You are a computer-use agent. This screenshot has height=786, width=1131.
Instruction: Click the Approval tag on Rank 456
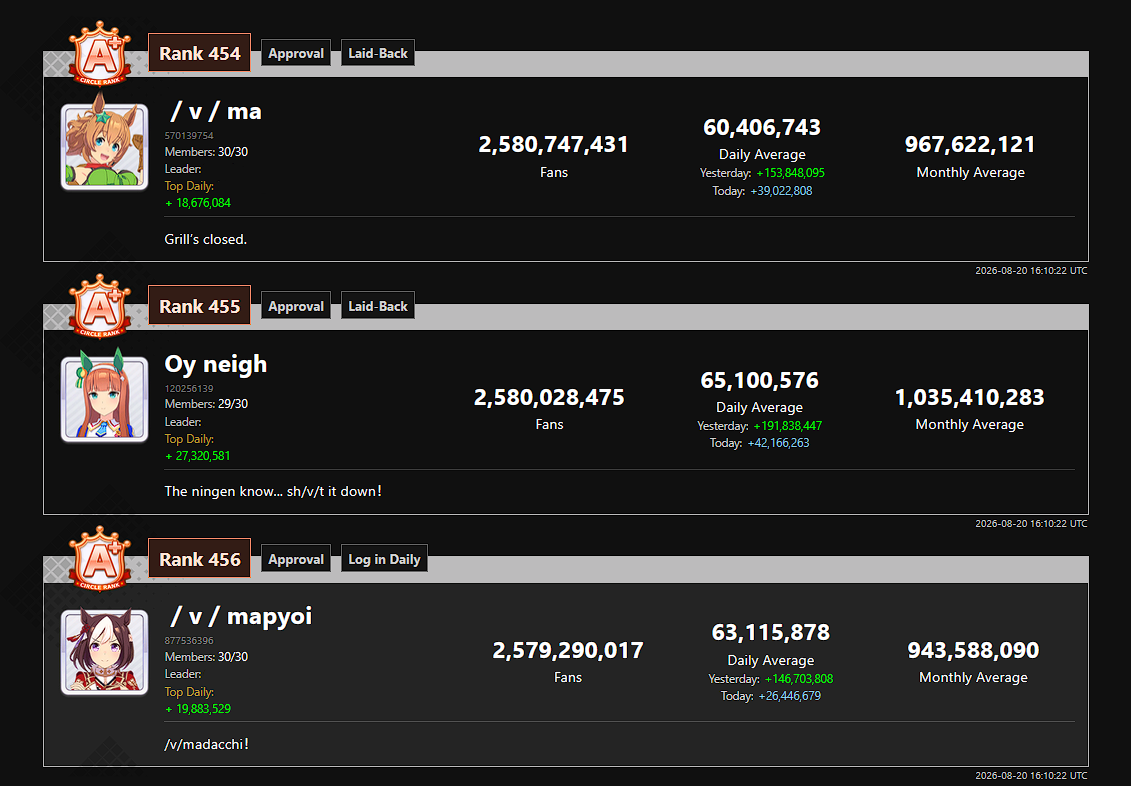pos(296,559)
